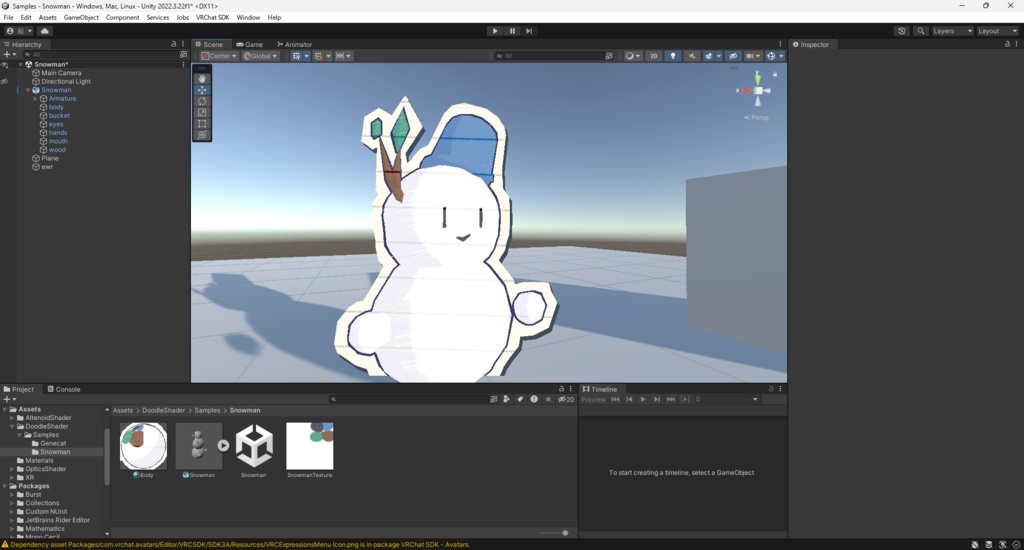
Task: Select the Transform tool in Scene toolbar
Action: coord(202,135)
